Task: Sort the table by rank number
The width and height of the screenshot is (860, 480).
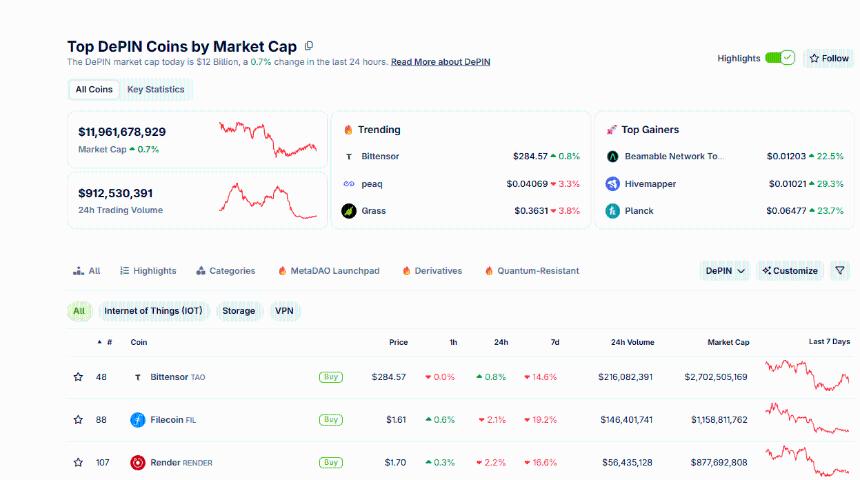Action: click(105, 342)
